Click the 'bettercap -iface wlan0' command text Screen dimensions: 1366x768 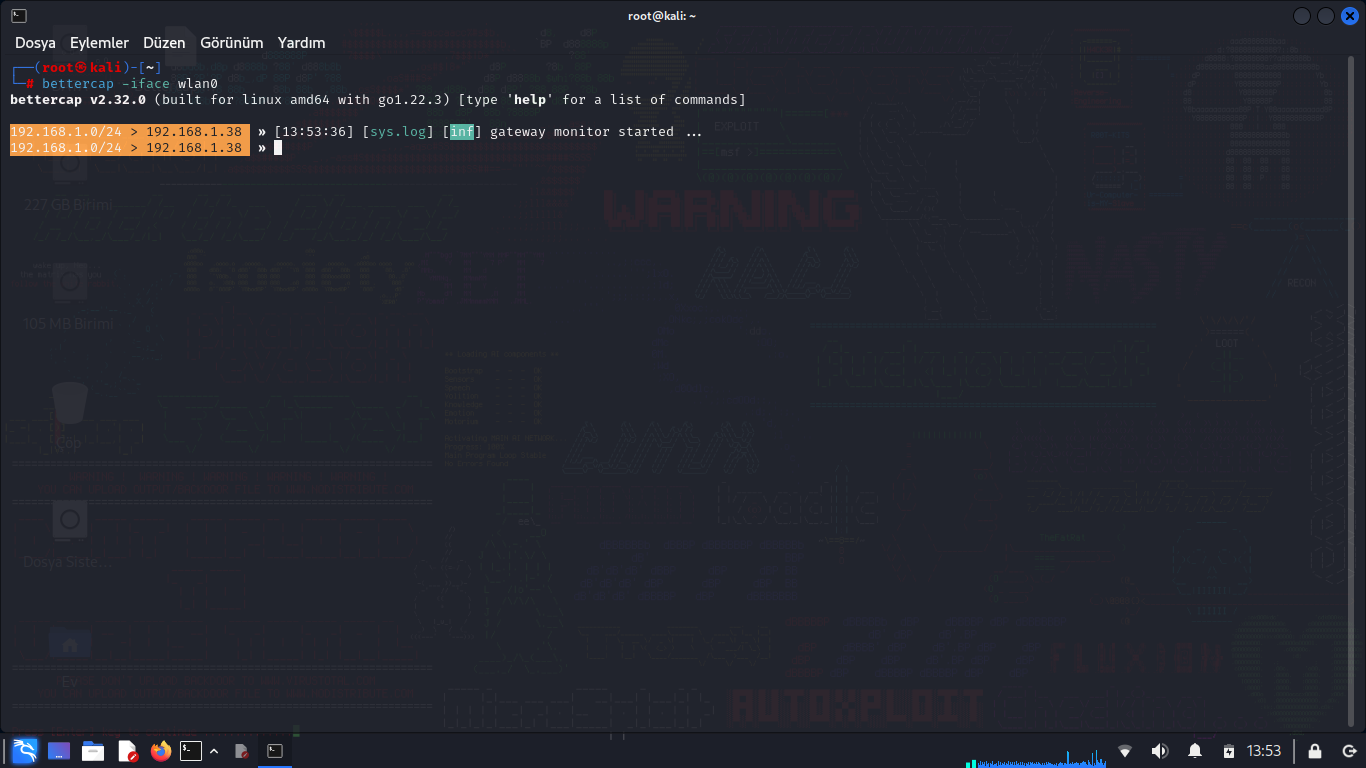coord(130,84)
